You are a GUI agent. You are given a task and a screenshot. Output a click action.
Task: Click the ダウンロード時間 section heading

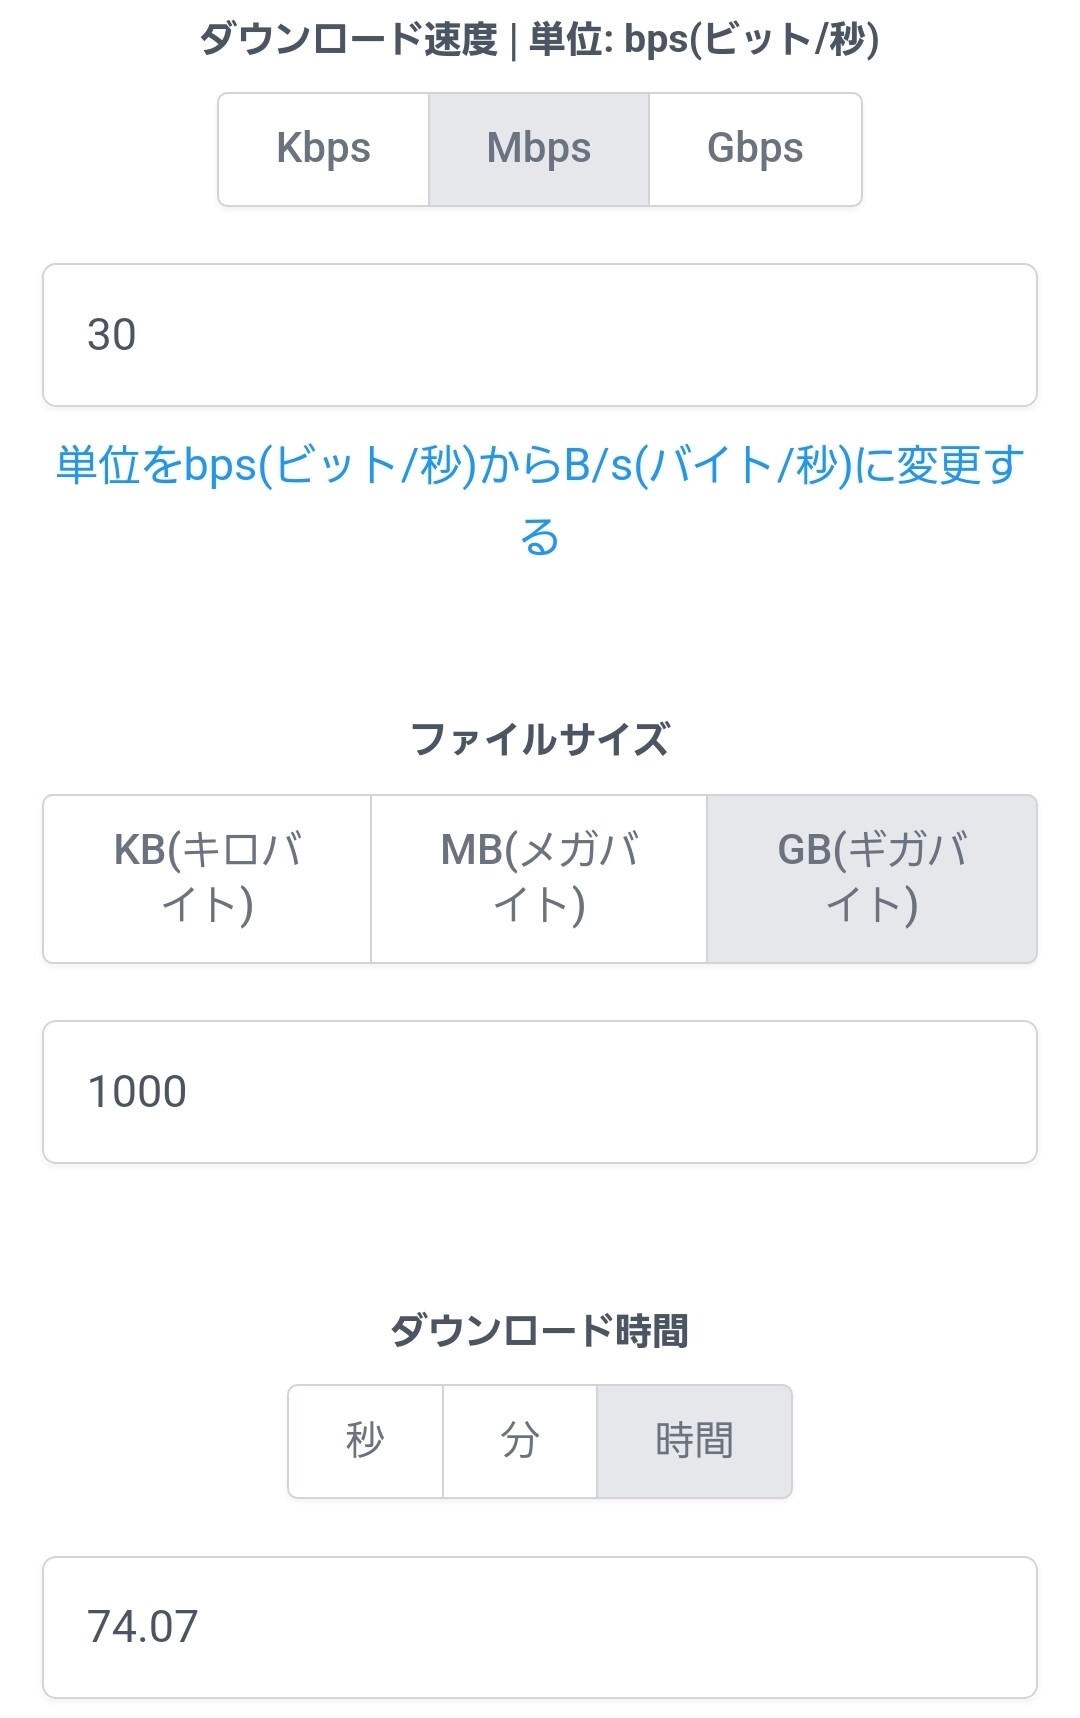(539, 1331)
